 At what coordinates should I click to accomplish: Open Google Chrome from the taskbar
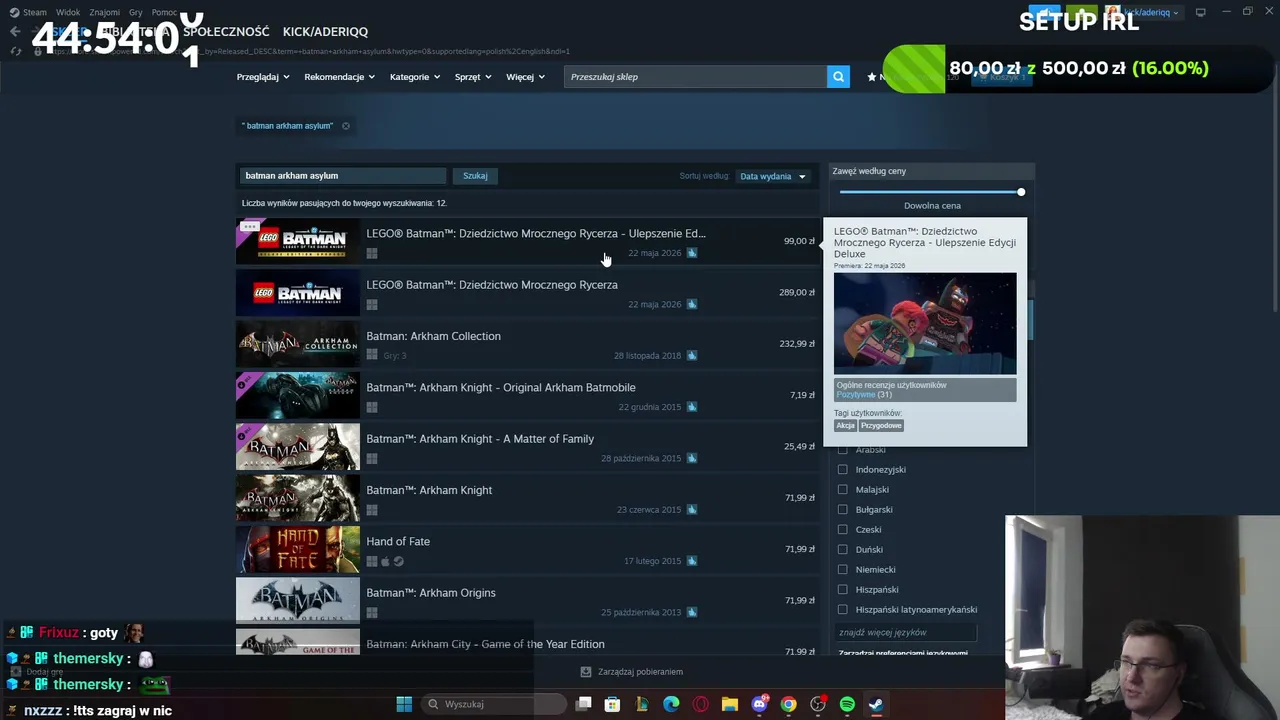coord(789,704)
